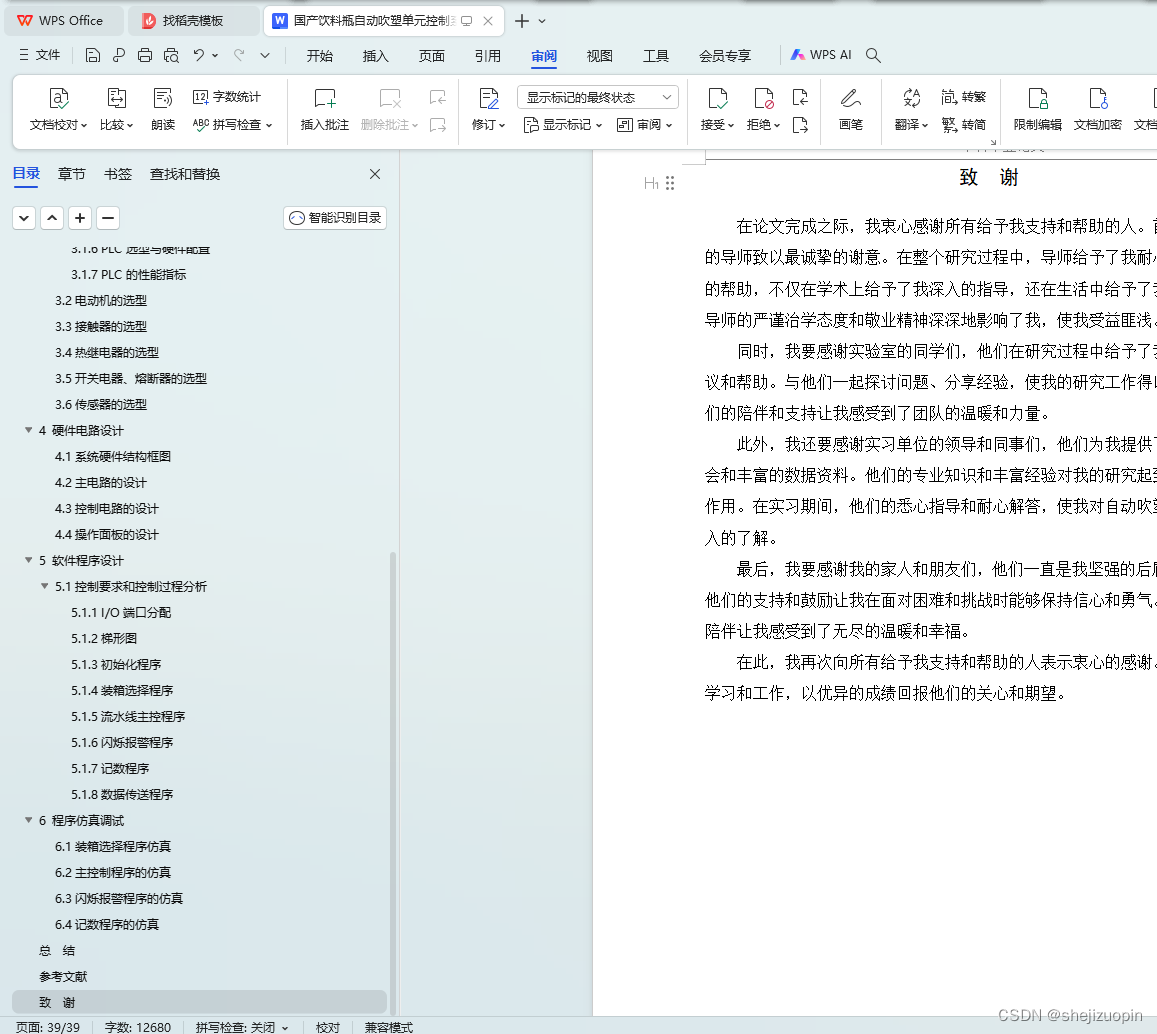Switch to the Chapters pane tab
The image size is (1157, 1034).
pyautogui.click(x=72, y=174)
